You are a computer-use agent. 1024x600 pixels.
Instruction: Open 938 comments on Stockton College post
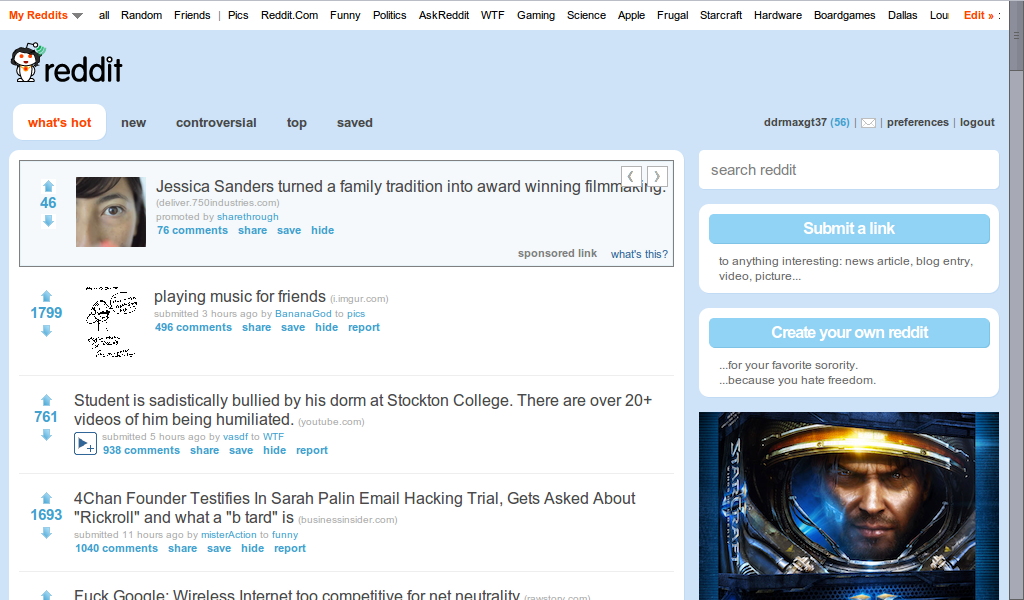tap(141, 450)
